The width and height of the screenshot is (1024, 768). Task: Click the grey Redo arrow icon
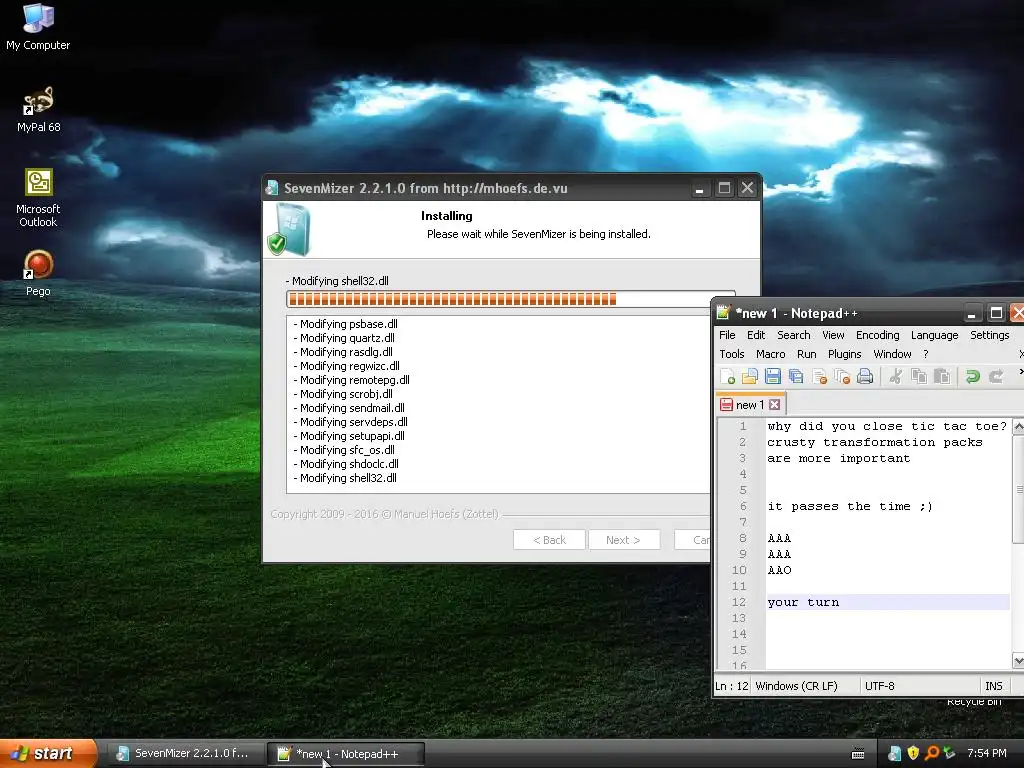[996, 376]
